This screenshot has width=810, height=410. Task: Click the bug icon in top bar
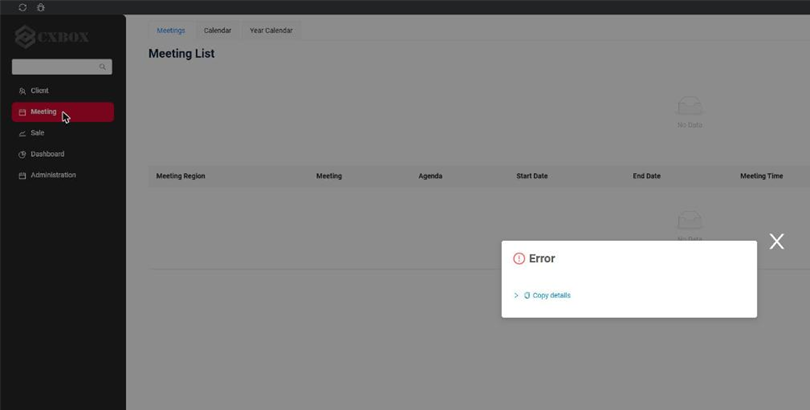coord(41,7)
